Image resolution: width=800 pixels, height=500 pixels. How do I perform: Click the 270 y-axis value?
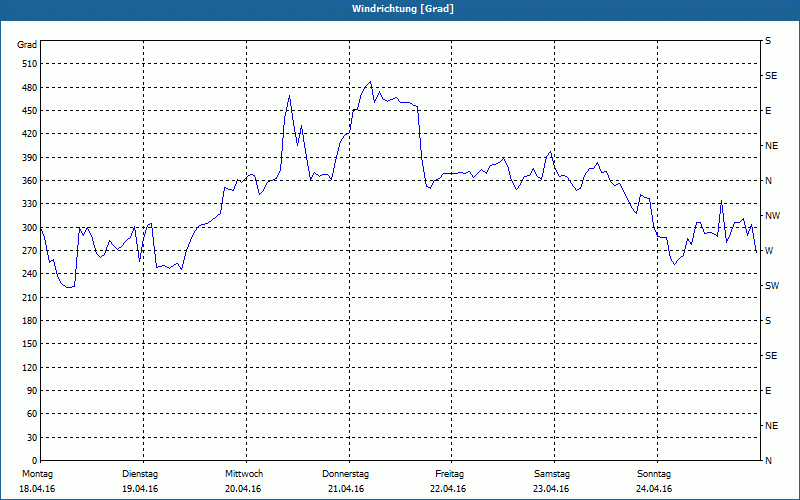click(29, 251)
